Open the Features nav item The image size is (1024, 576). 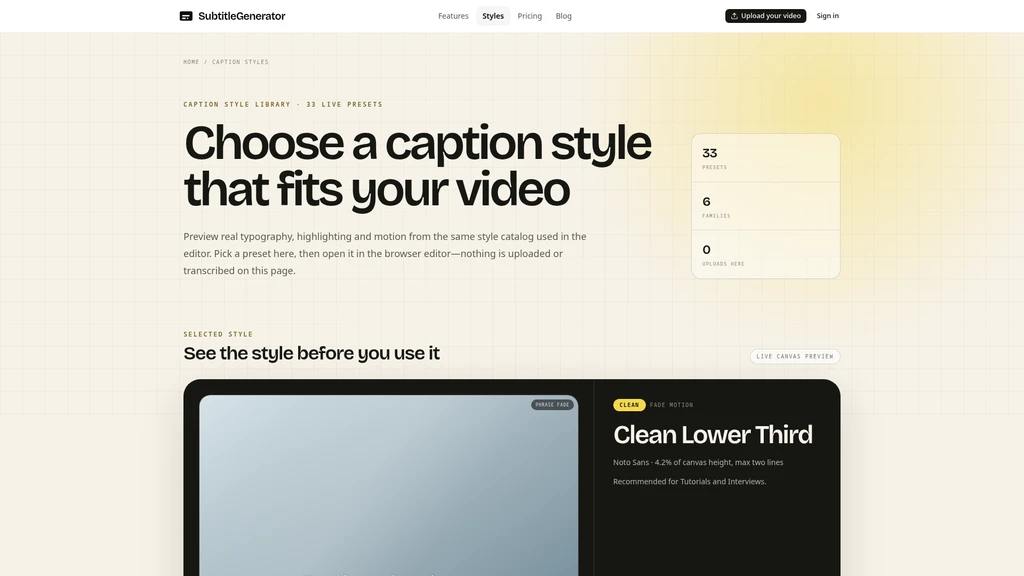[453, 16]
